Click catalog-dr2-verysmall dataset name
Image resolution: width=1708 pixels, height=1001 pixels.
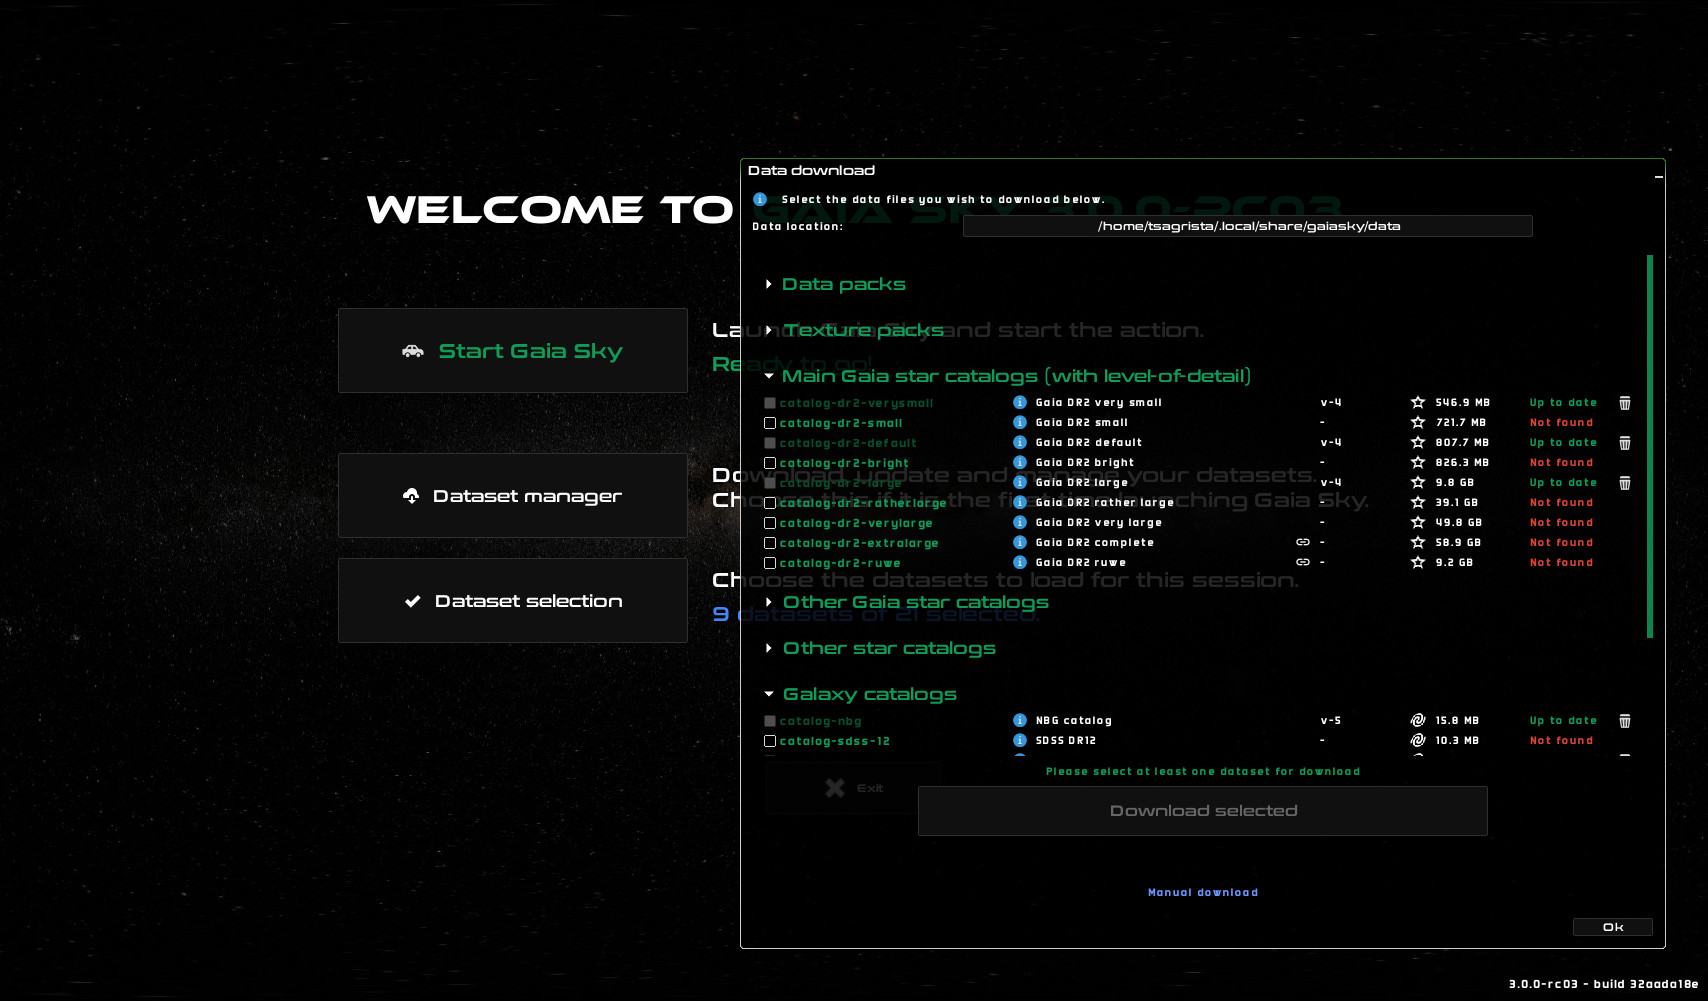[x=856, y=404]
